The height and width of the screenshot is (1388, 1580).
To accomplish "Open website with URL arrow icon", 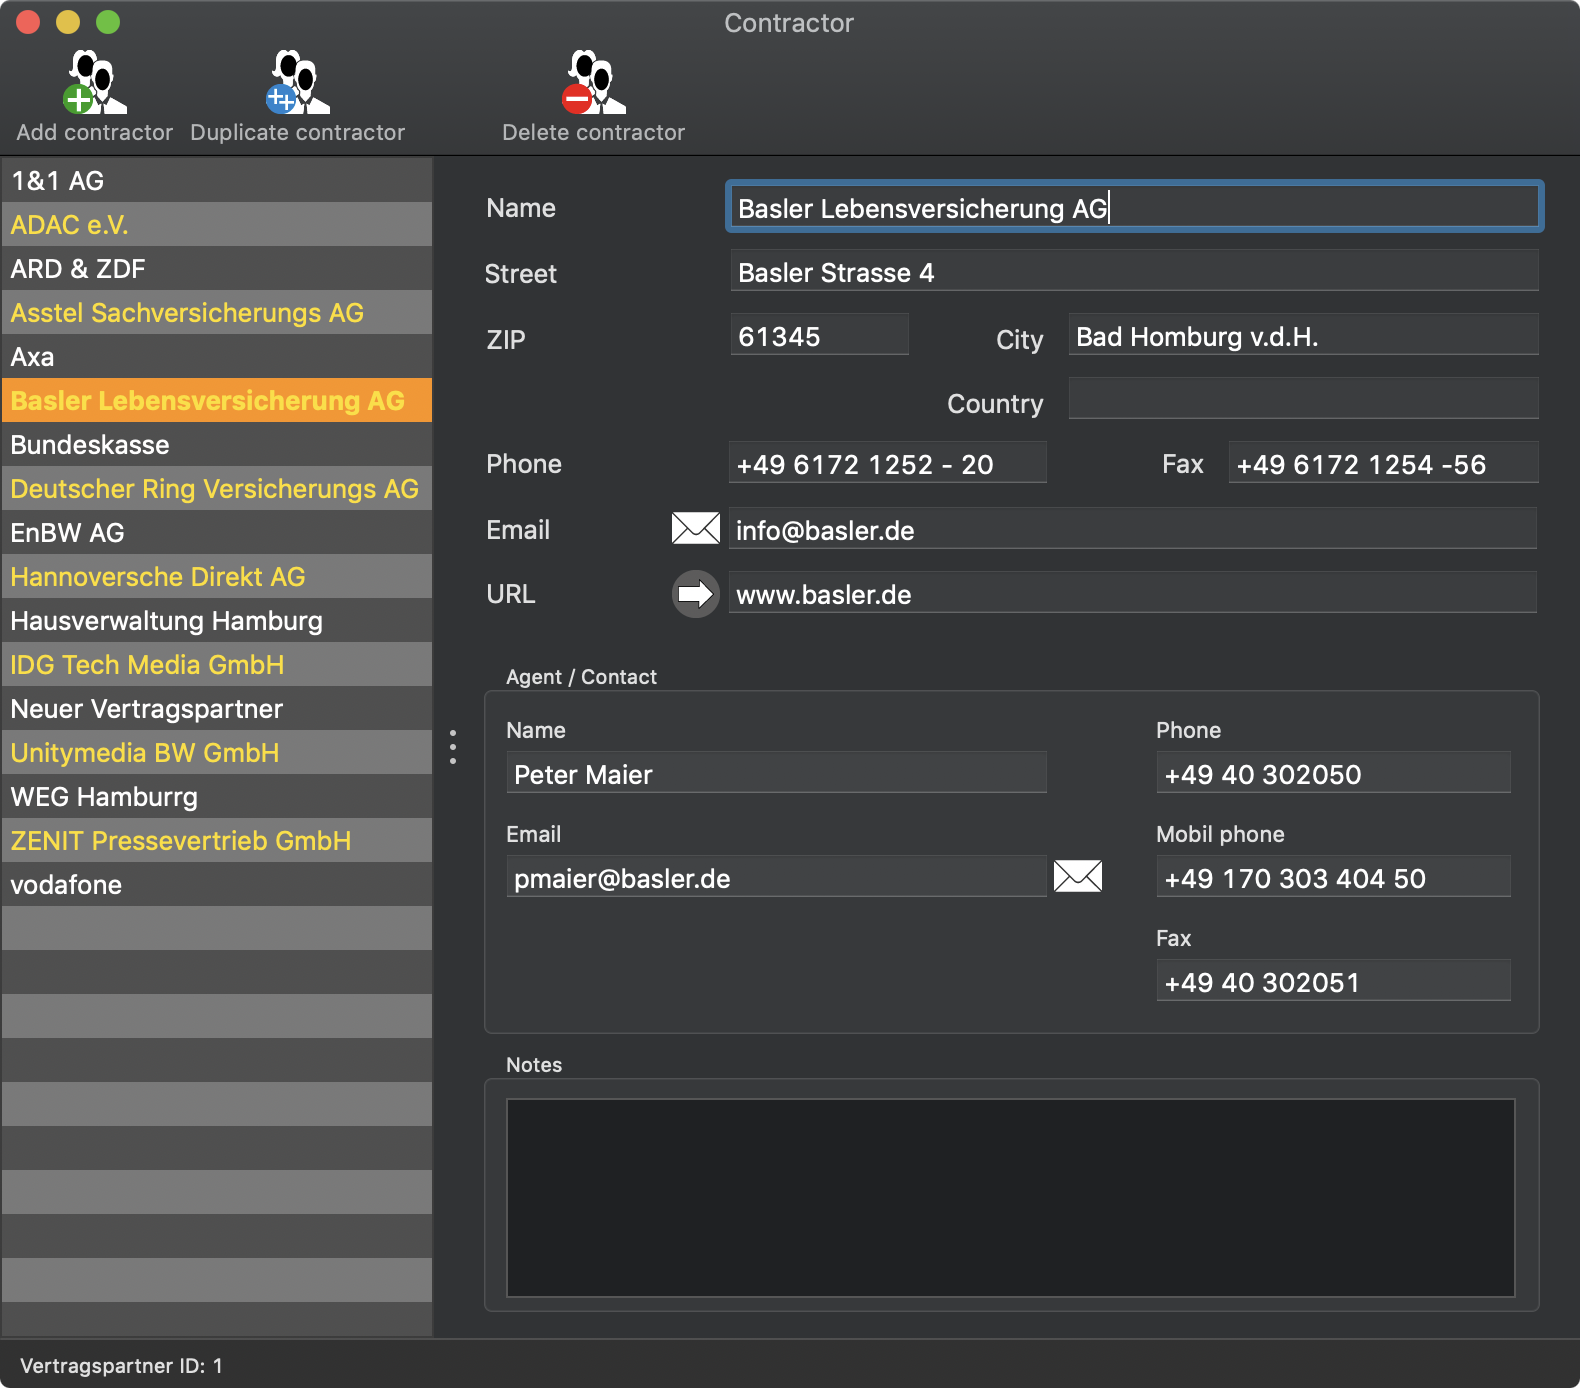I will pyautogui.click(x=696, y=594).
